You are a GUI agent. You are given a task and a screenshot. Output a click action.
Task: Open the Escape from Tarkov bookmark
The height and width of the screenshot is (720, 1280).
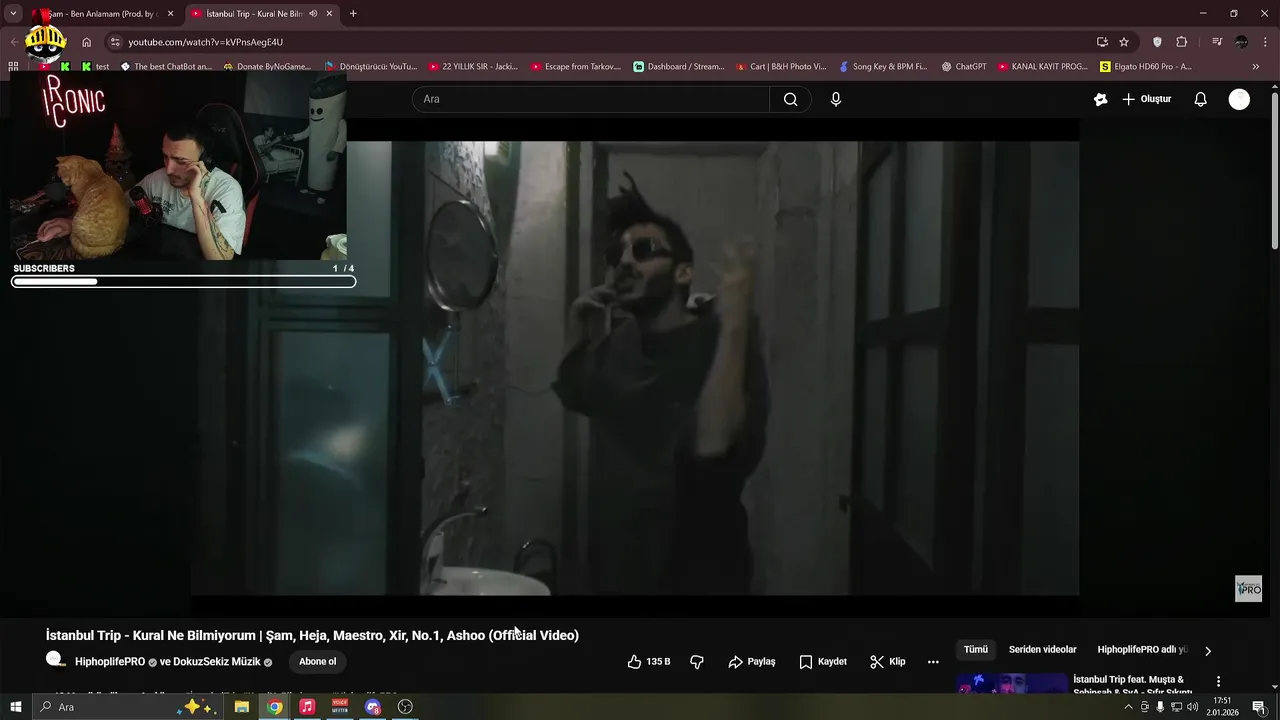click(576, 67)
